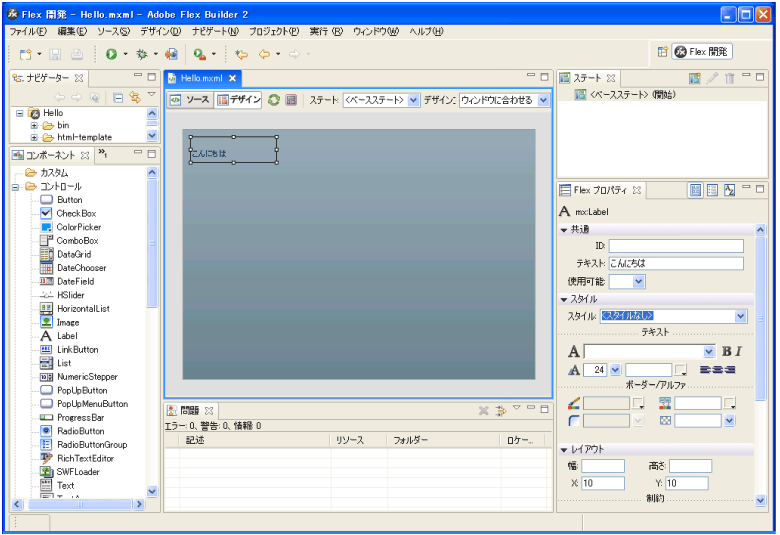Click the RichTextEditor component icon
The image size is (780, 535).
(46, 458)
